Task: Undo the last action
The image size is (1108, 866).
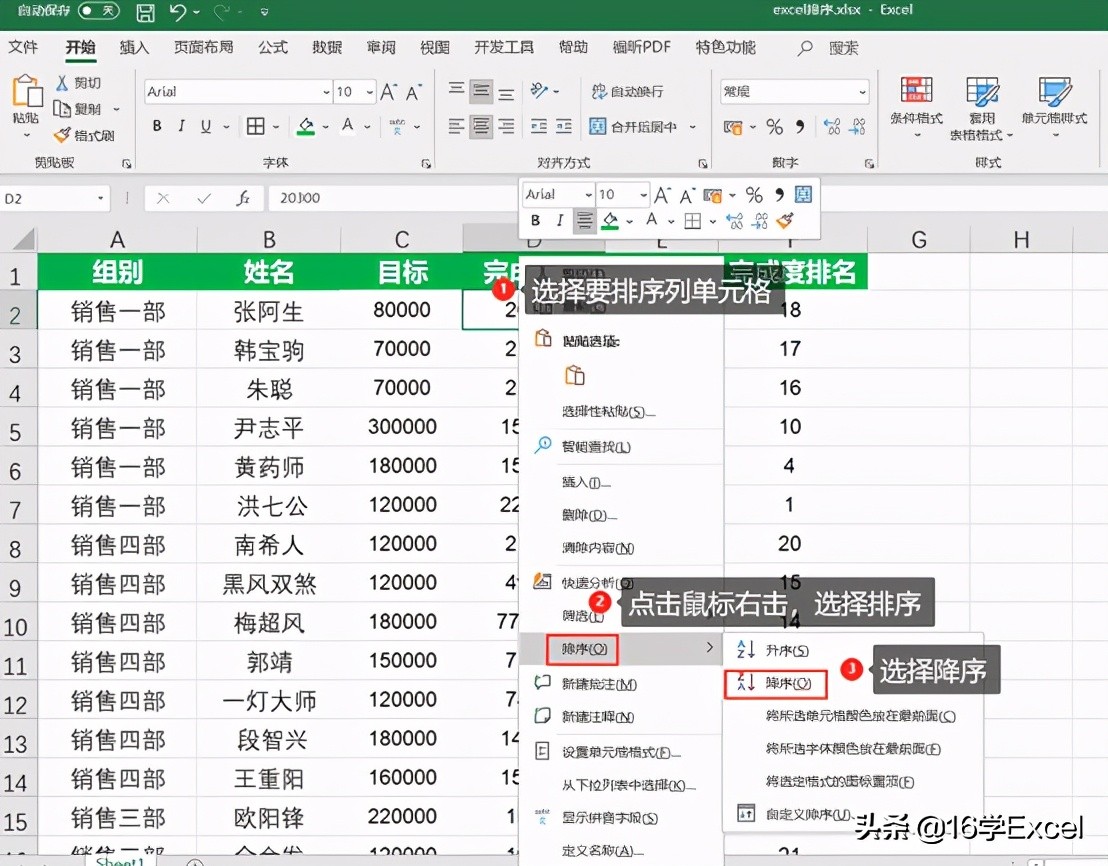Action: pos(177,11)
